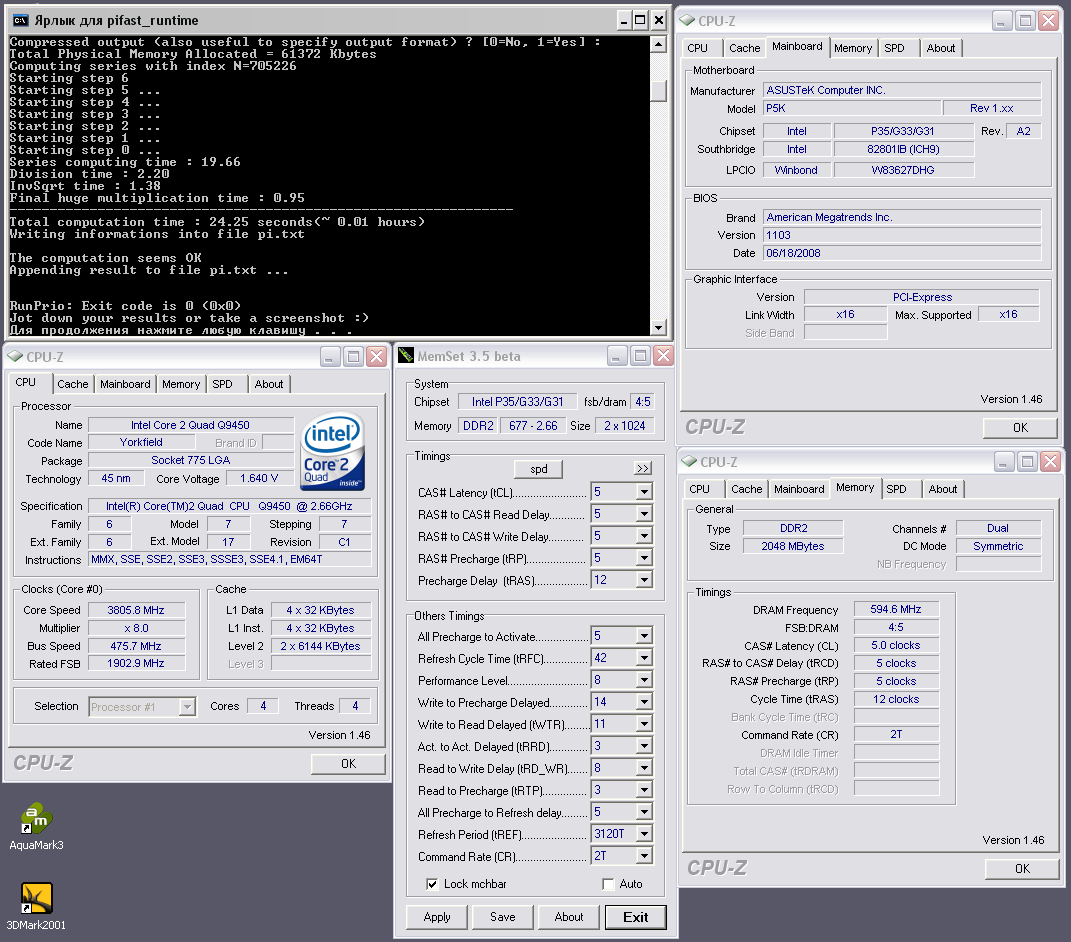Click the Core Speed 3805.8 MHz field

(136, 610)
